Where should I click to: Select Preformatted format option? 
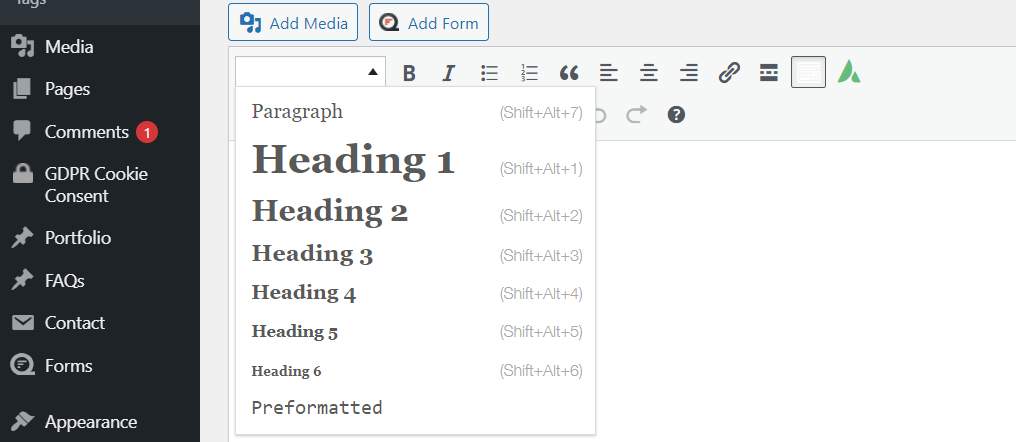[415, 408]
